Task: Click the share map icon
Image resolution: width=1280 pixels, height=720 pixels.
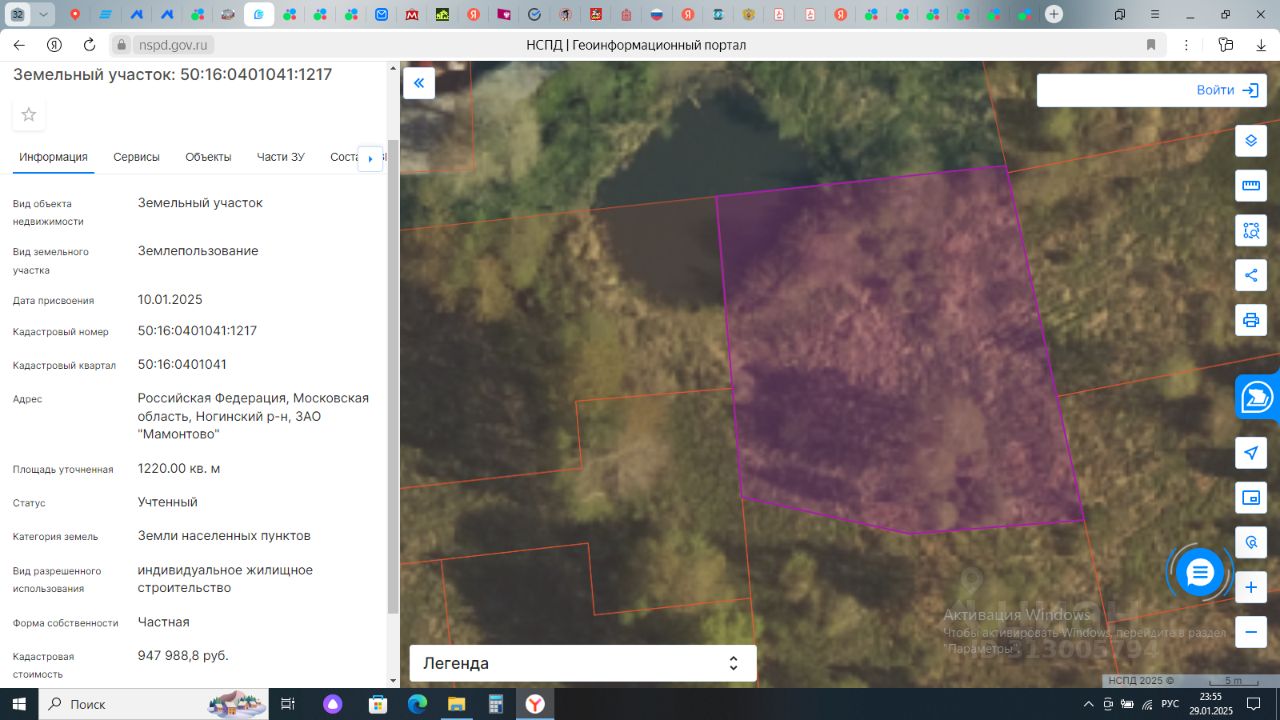Action: click(1250, 275)
